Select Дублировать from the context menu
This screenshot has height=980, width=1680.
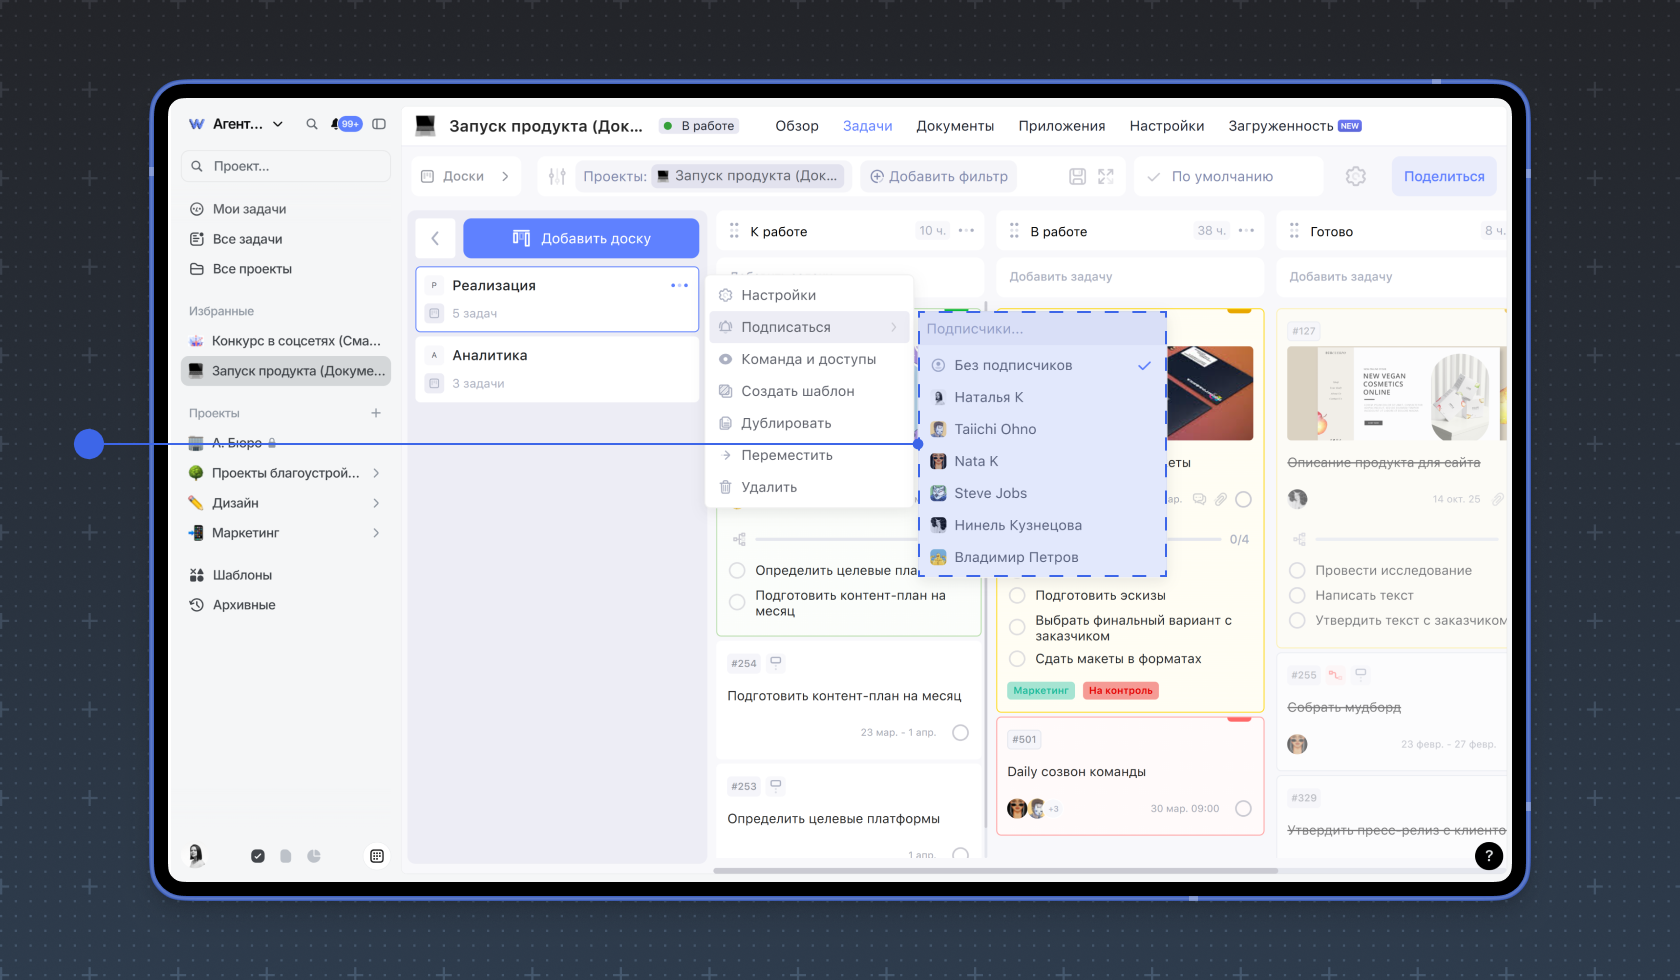tap(786, 423)
